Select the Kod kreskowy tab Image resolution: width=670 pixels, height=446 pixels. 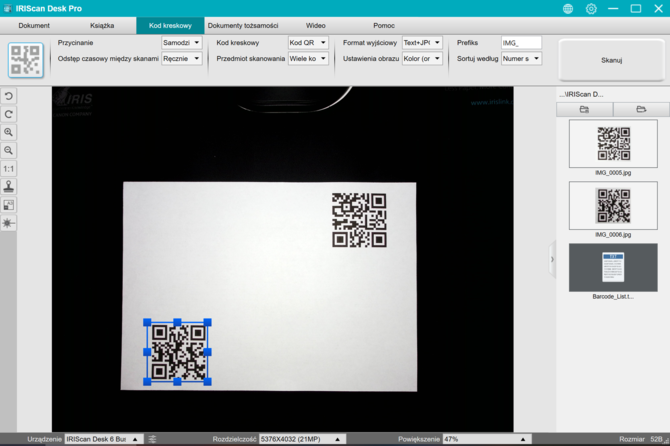pos(170,26)
